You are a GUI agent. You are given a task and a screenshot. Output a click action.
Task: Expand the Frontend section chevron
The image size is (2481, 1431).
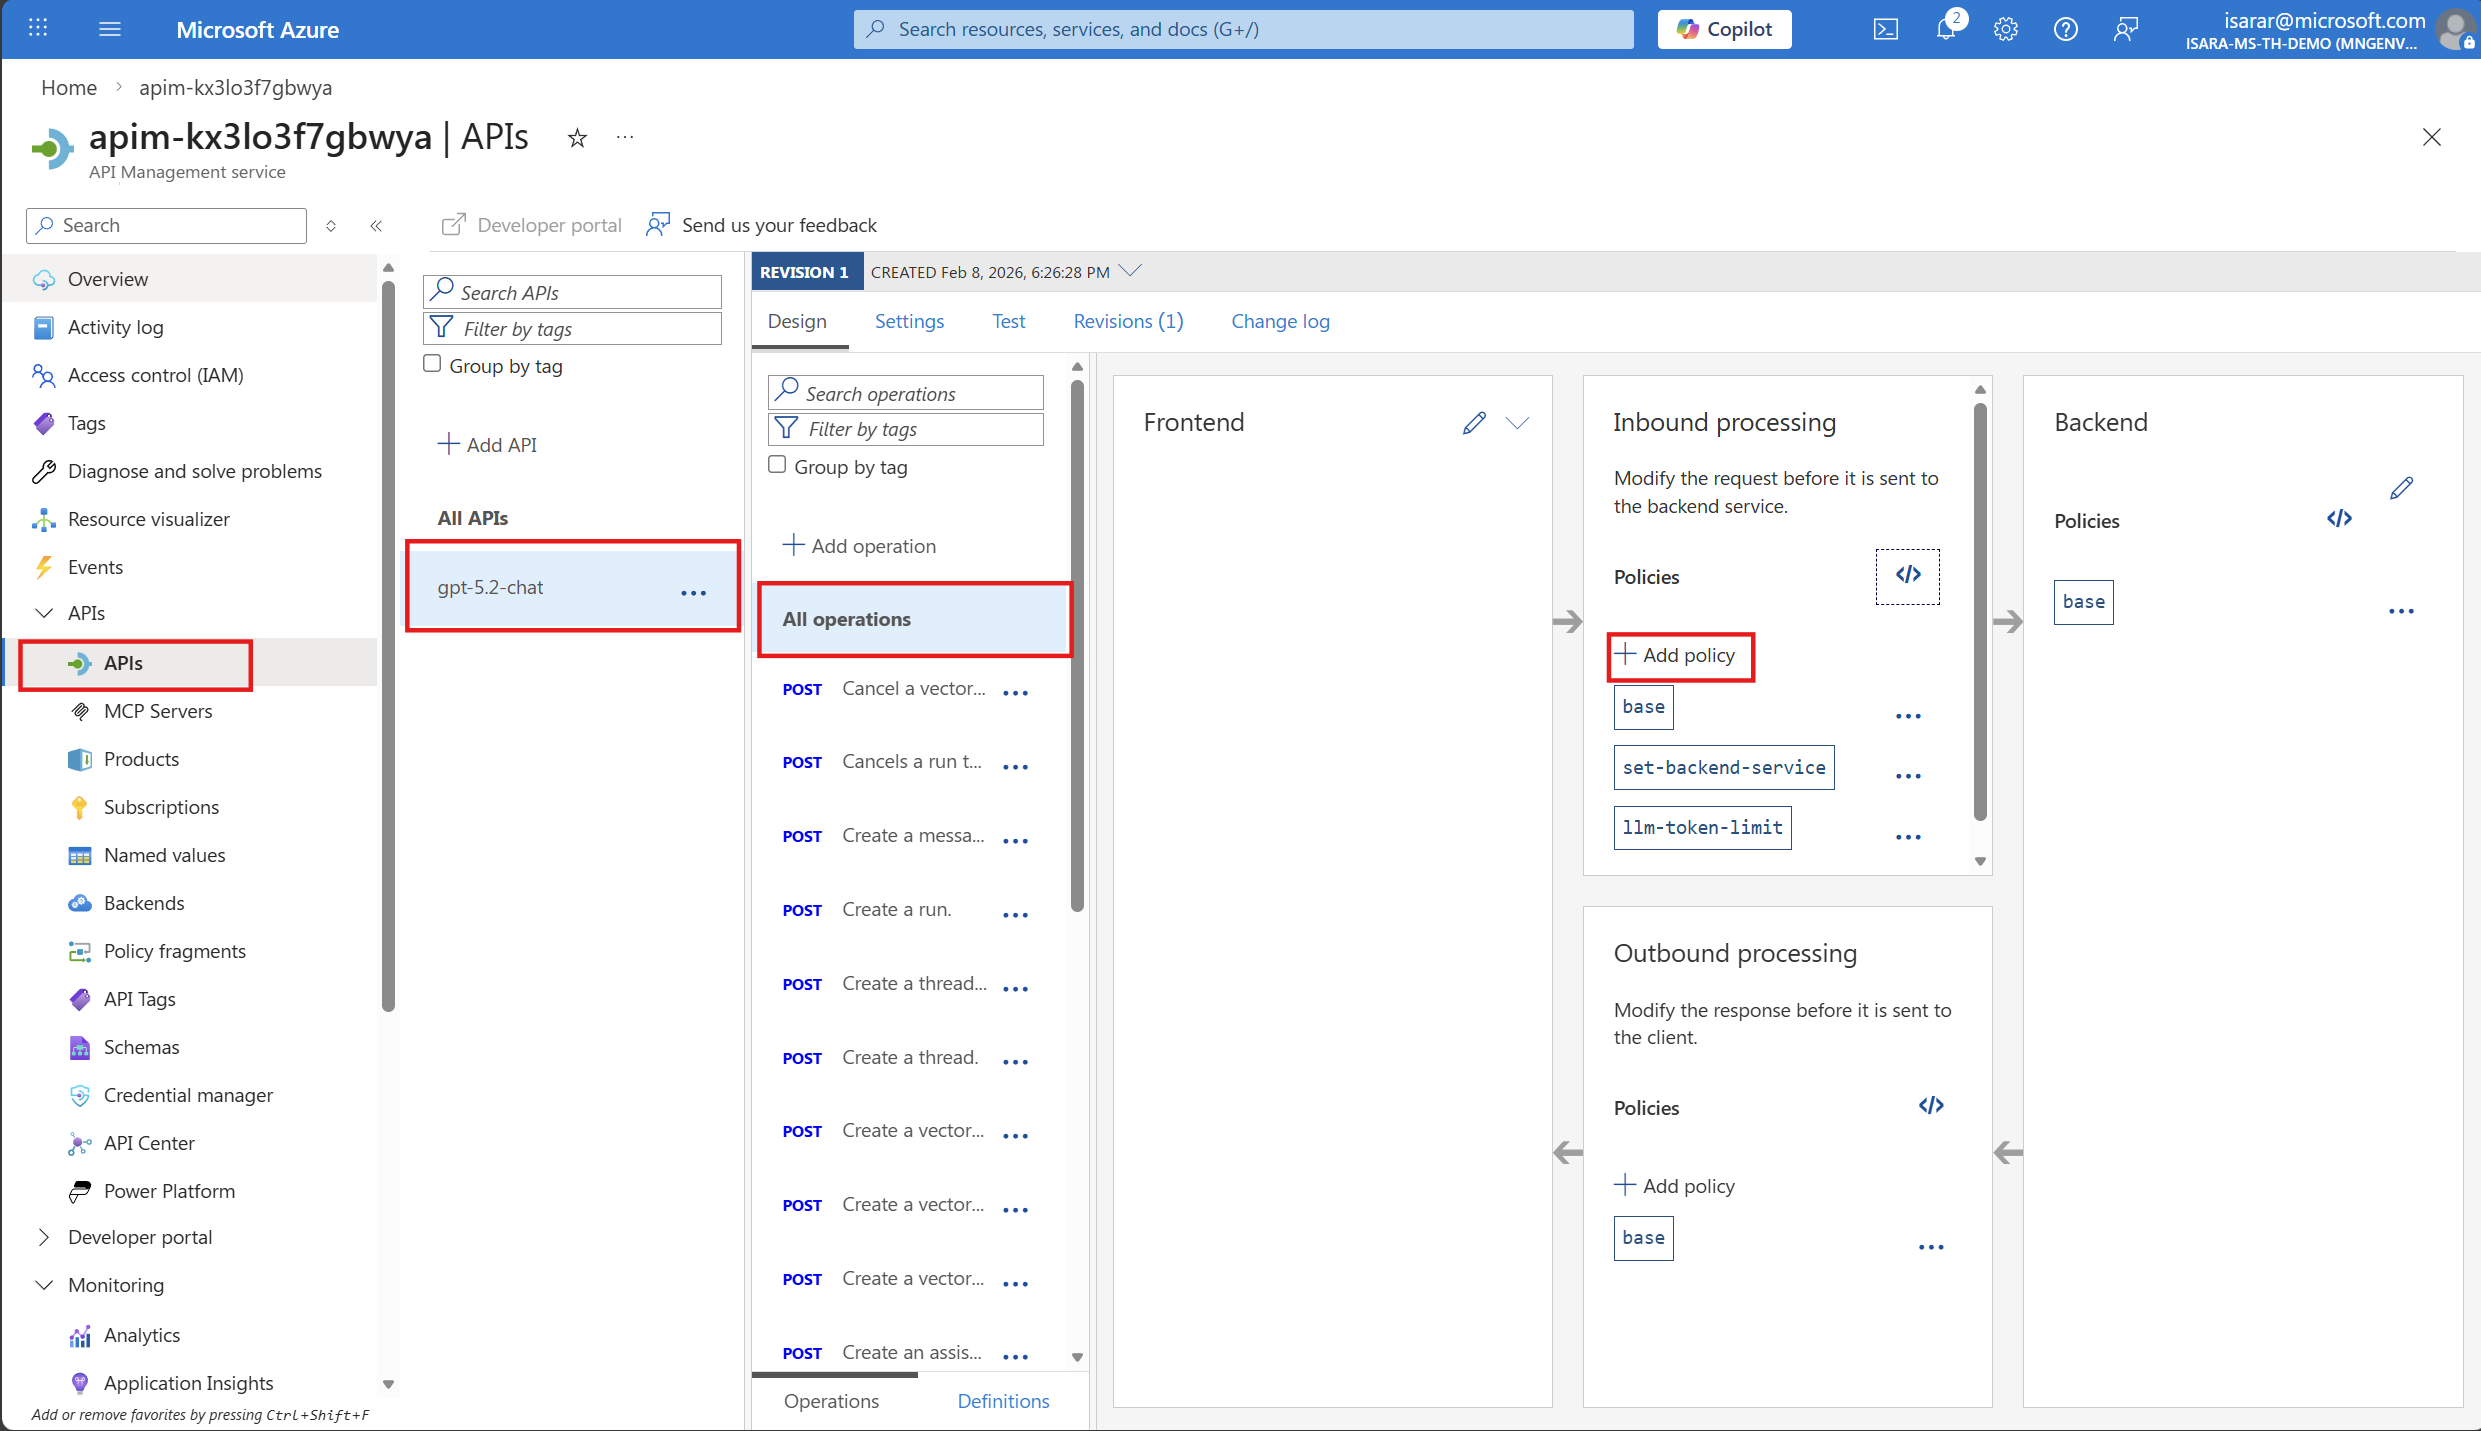coord(1517,423)
